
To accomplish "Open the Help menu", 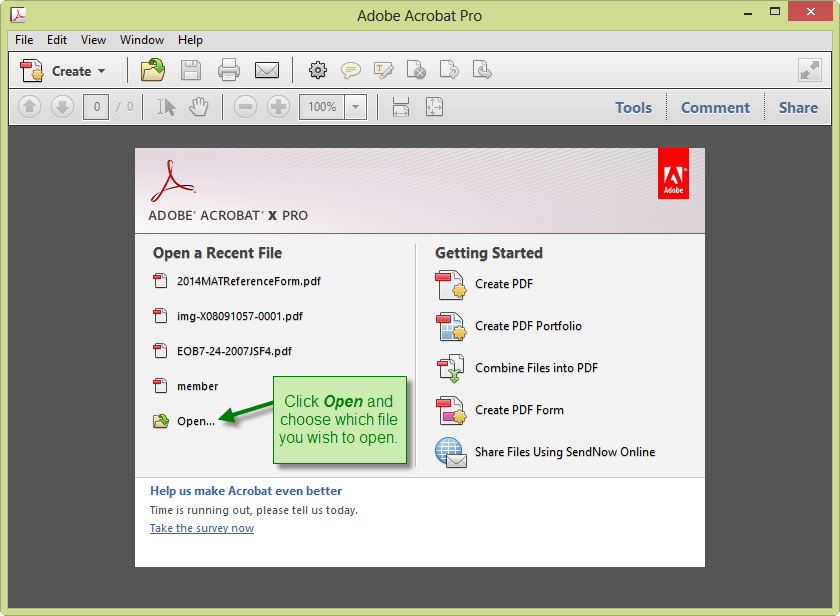I will pos(190,40).
